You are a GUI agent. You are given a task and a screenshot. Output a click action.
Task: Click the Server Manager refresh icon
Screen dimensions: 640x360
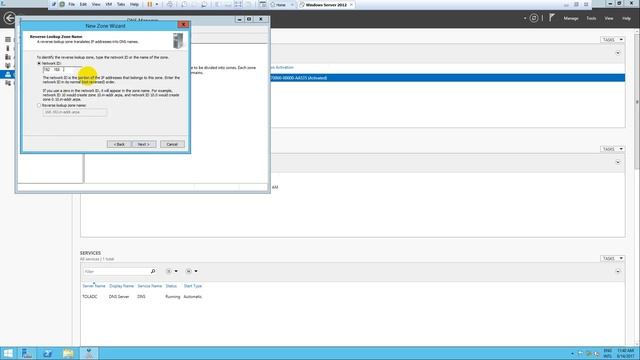point(534,18)
